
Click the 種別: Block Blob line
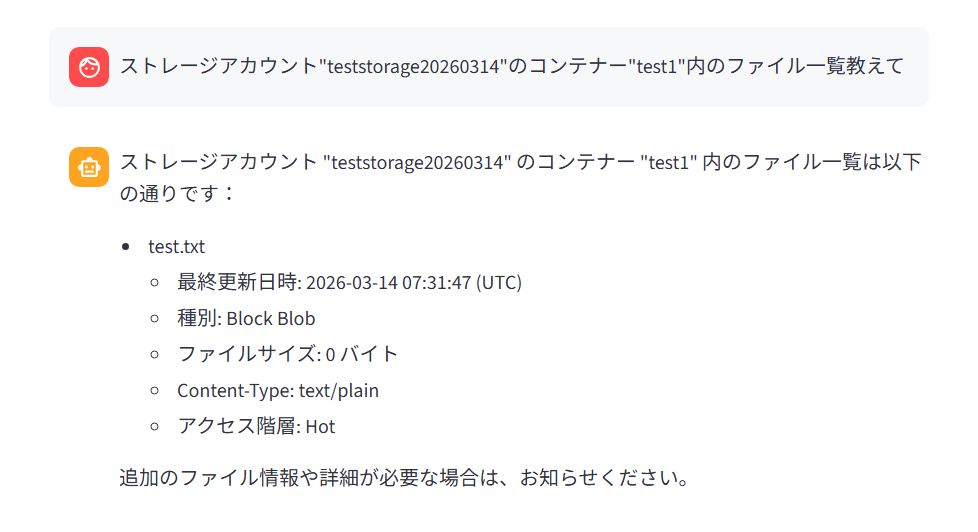(x=246, y=318)
